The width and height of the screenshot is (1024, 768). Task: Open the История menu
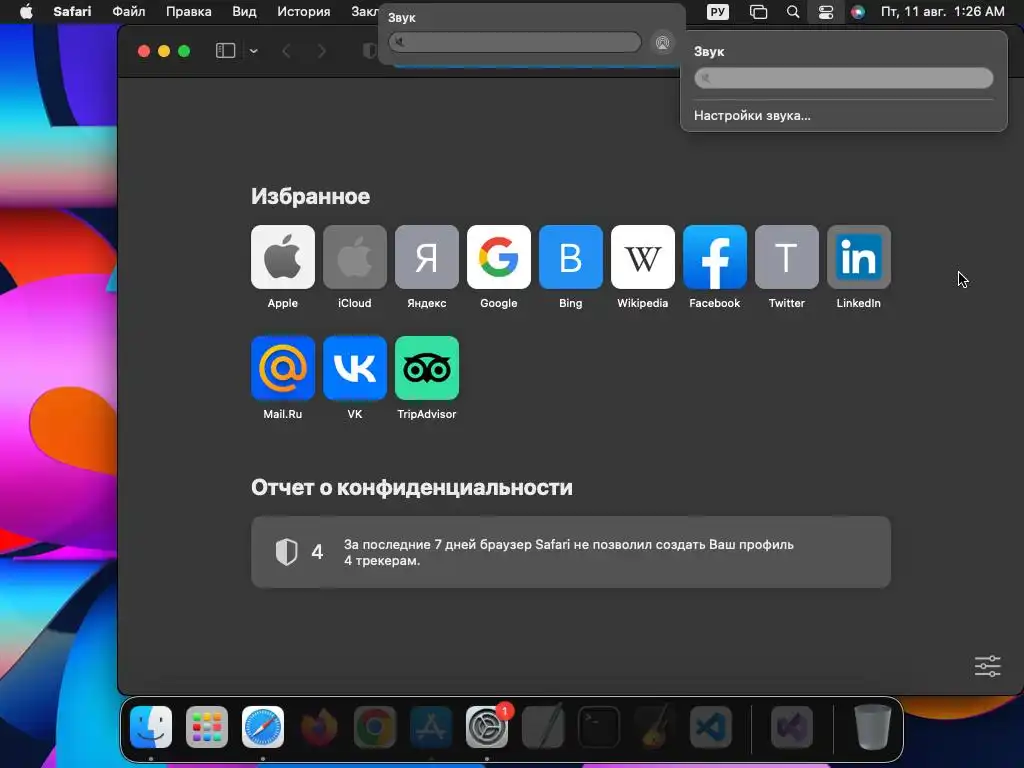pyautogui.click(x=304, y=12)
